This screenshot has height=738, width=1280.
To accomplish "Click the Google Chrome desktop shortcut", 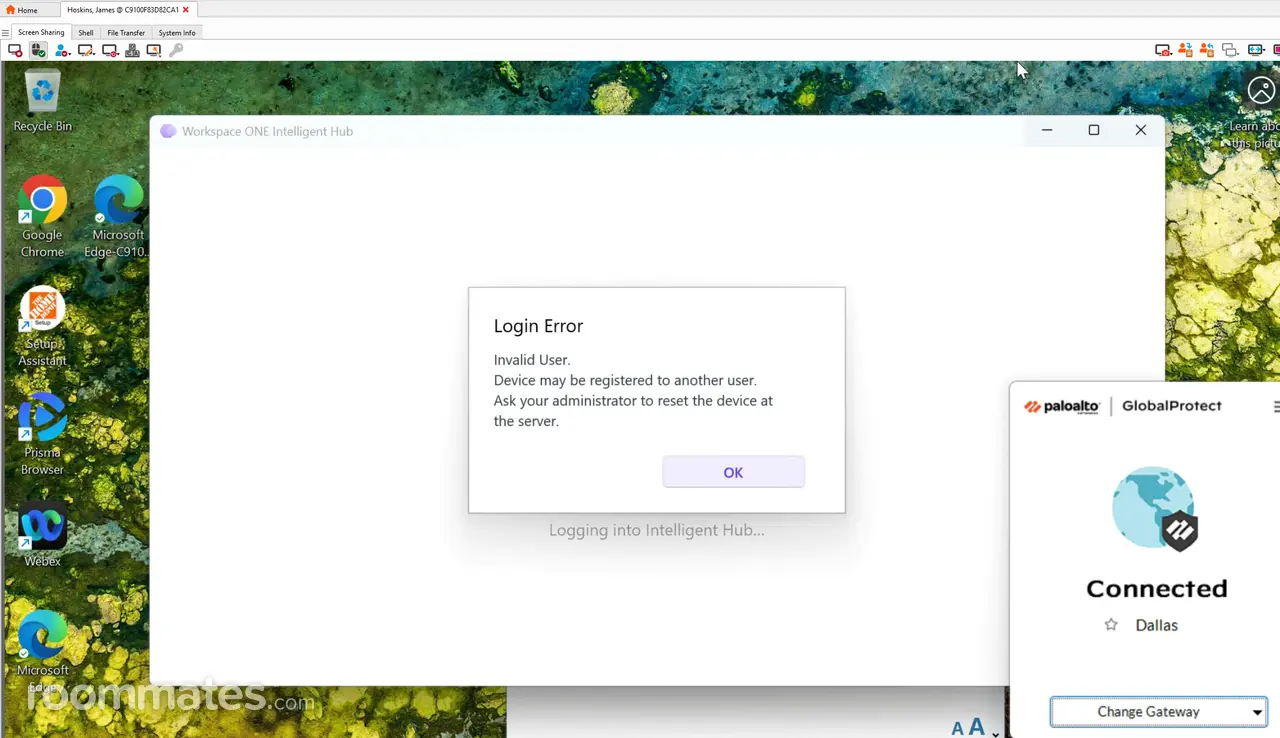I will (42, 217).
